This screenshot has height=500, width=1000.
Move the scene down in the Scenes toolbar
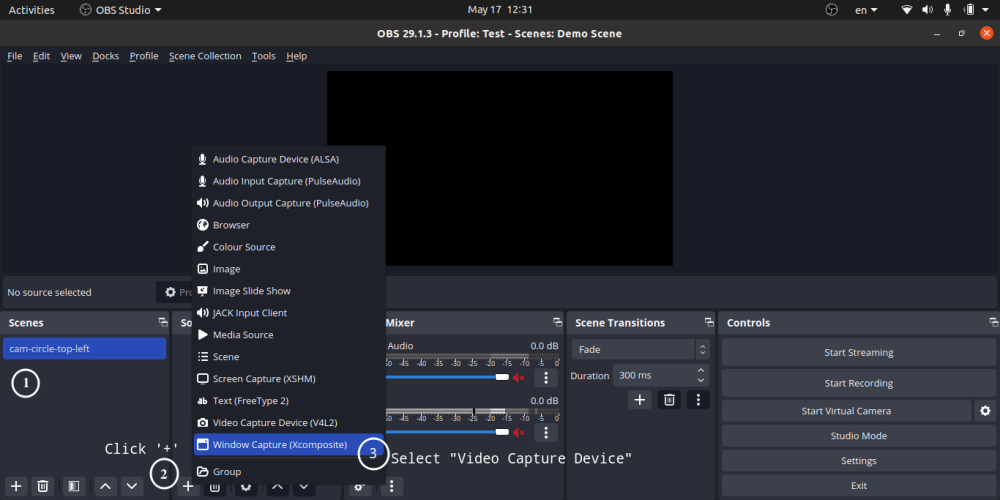click(x=132, y=487)
